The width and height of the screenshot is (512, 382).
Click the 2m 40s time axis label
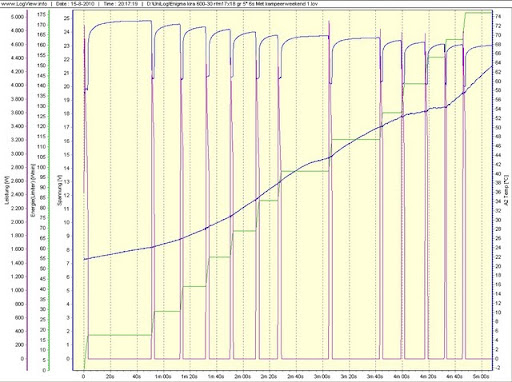tap(296, 376)
